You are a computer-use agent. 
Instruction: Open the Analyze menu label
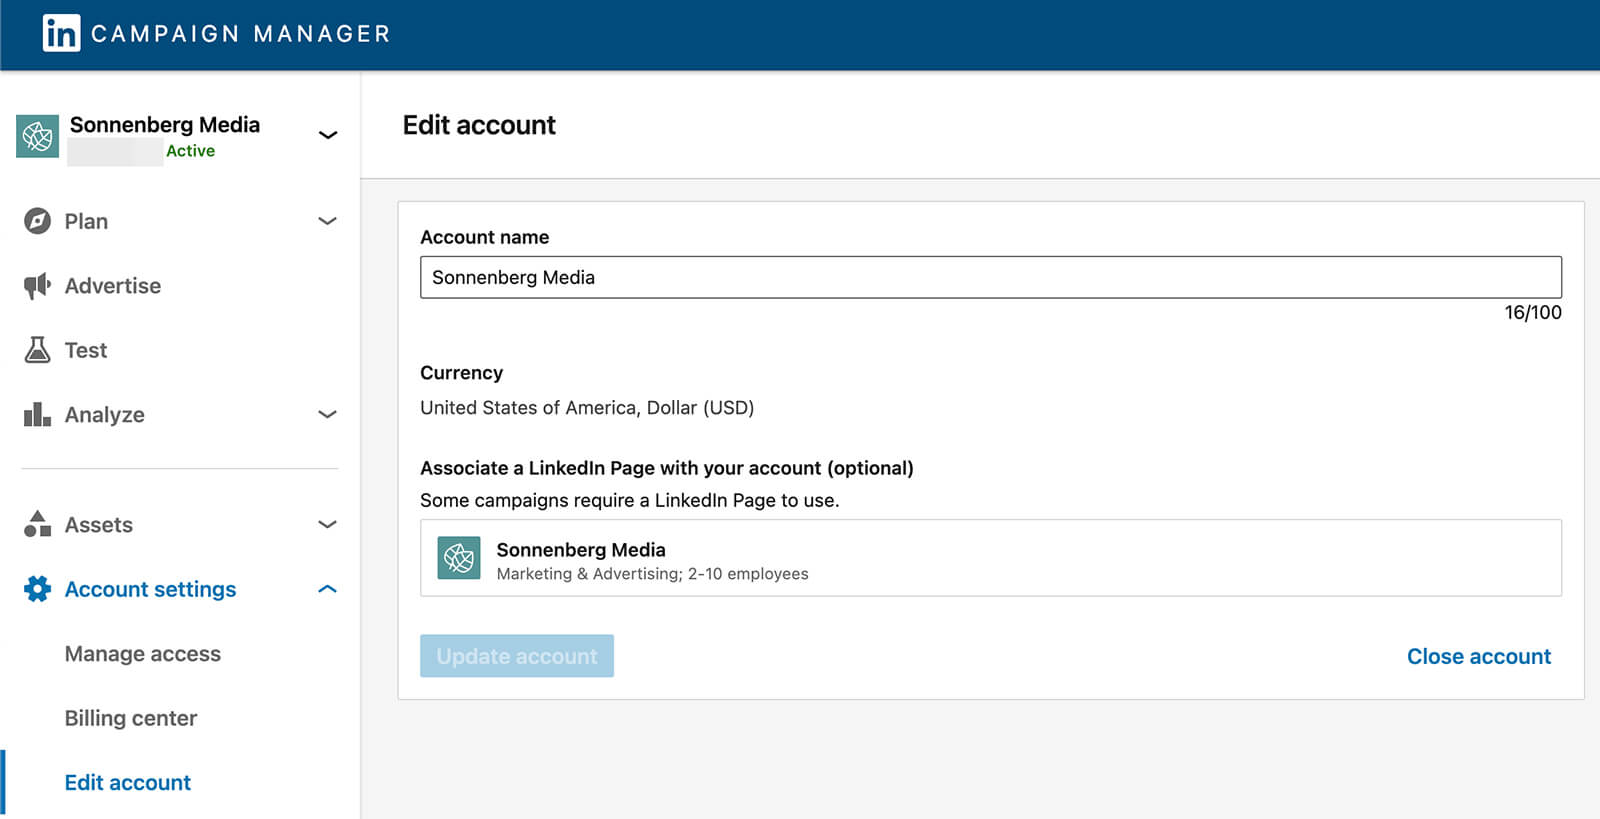tap(105, 414)
